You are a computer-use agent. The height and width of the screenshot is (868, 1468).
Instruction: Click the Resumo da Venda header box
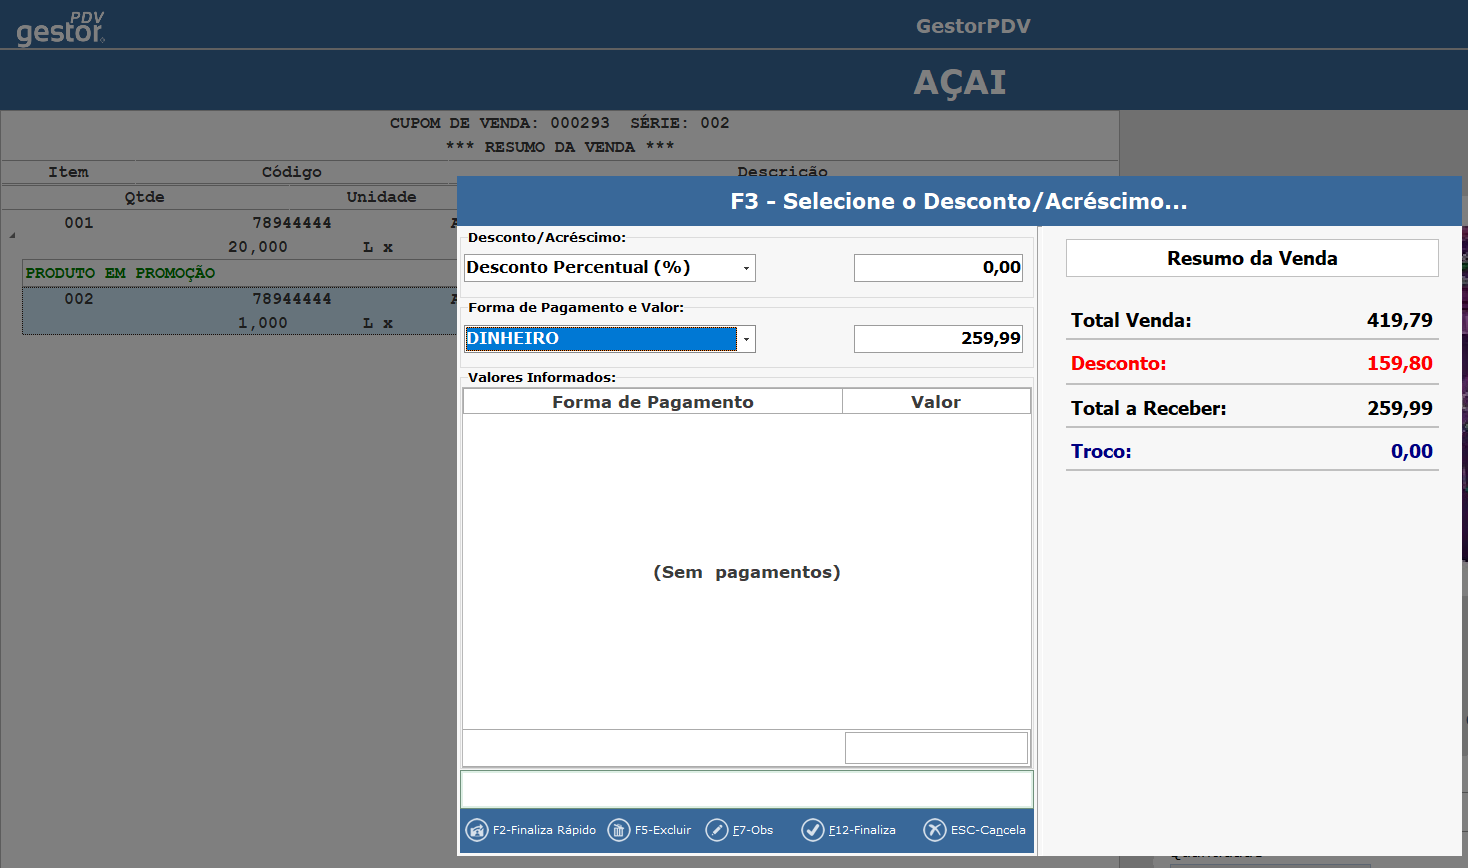coord(1252,258)
